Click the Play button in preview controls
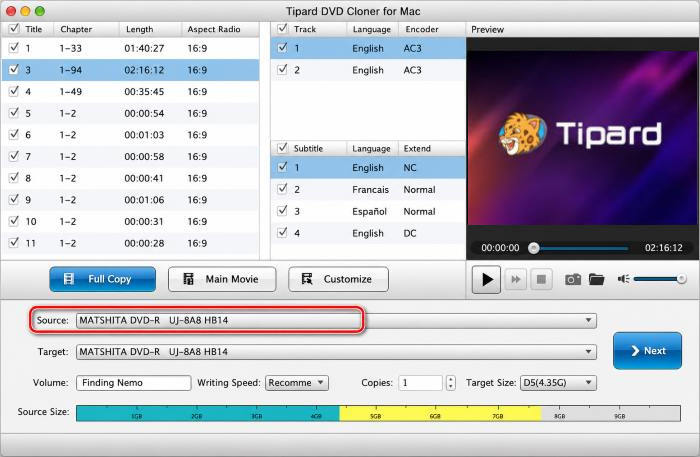Image resolution: width=700 pixels, height=457 pixels. [x=486, y=280]
